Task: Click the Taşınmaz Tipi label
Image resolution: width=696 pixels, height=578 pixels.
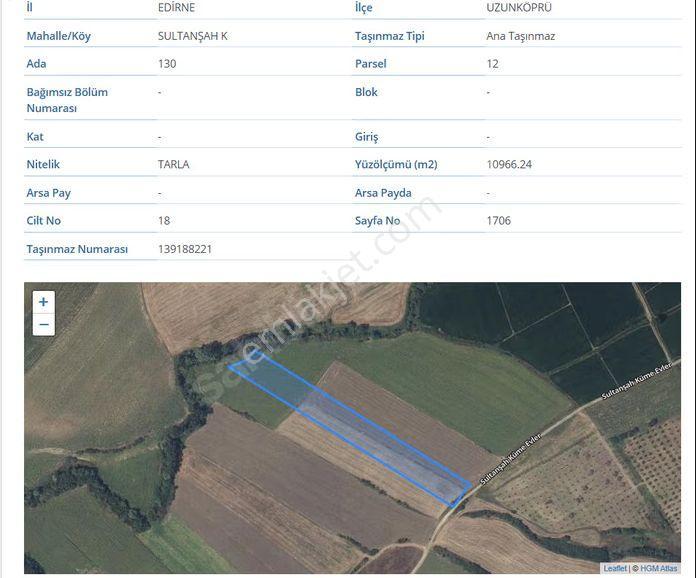Action: pos(389,36)
